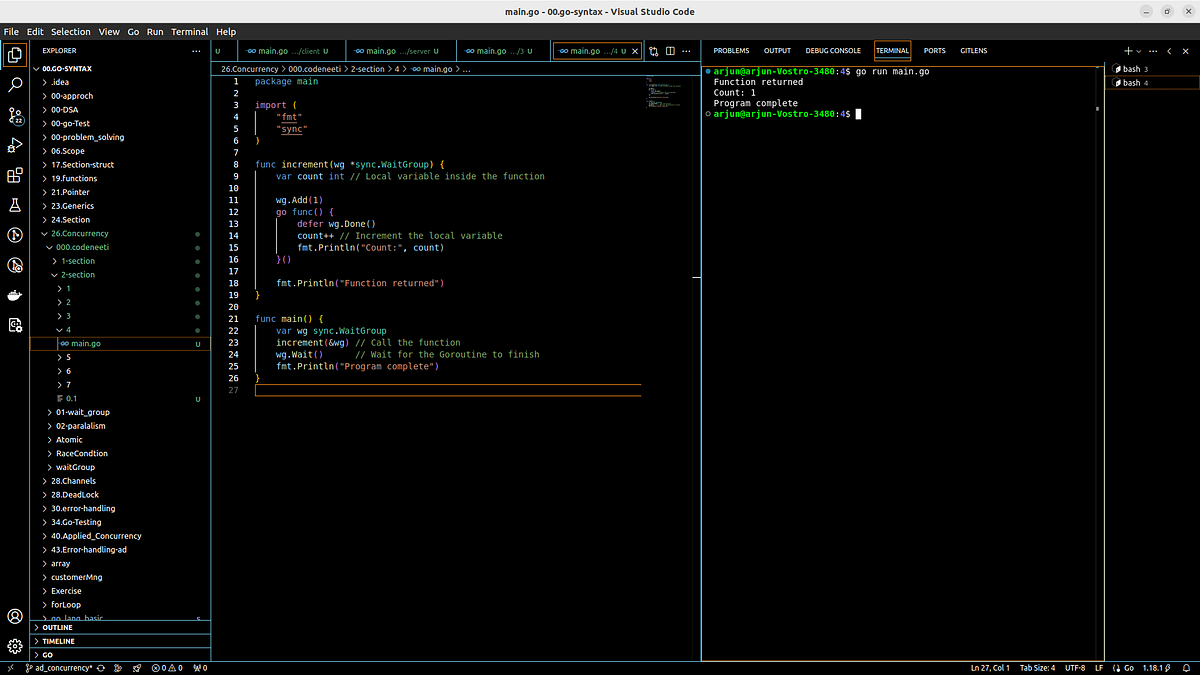Open new terminal launch profile dropdown arrow
This screenshot has height=675, width=1200.
pos(1139,51)
